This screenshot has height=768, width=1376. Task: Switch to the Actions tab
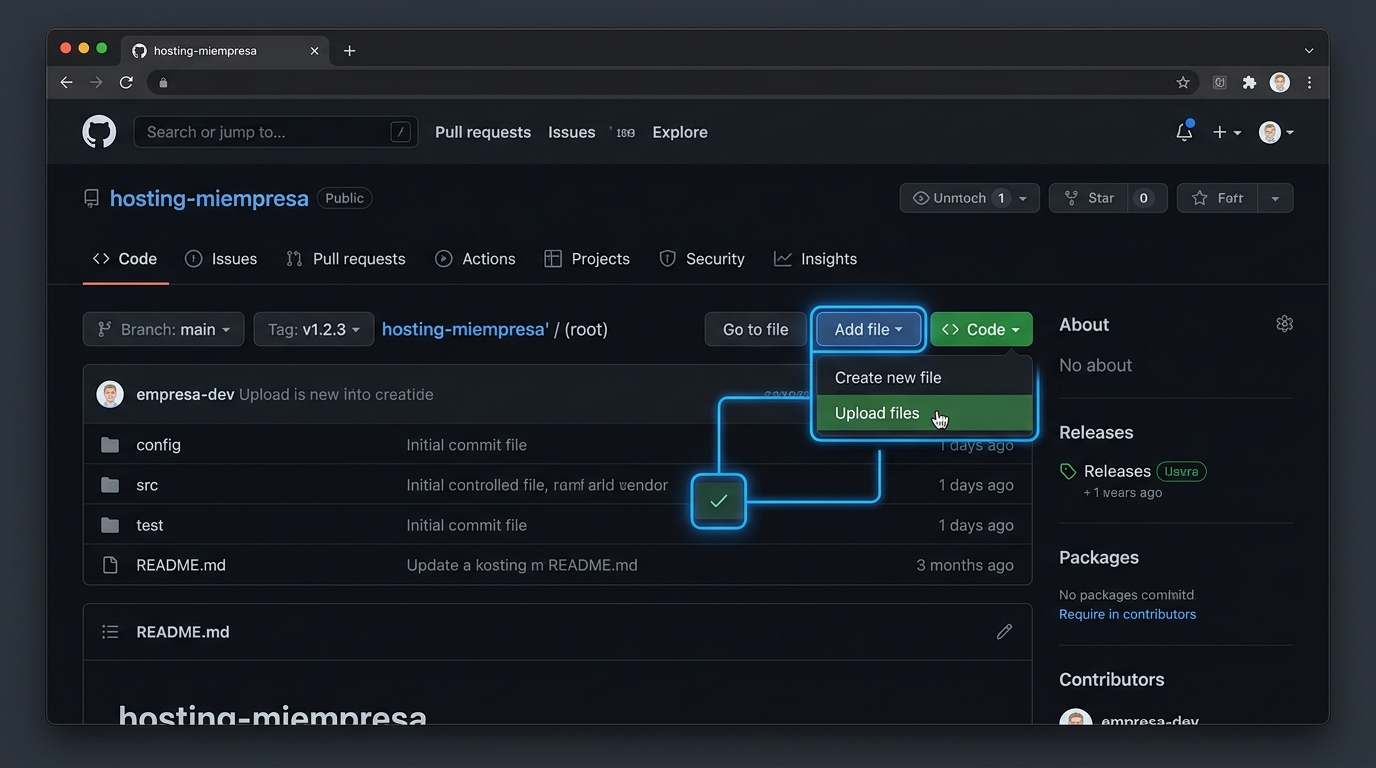pos(476,259)
